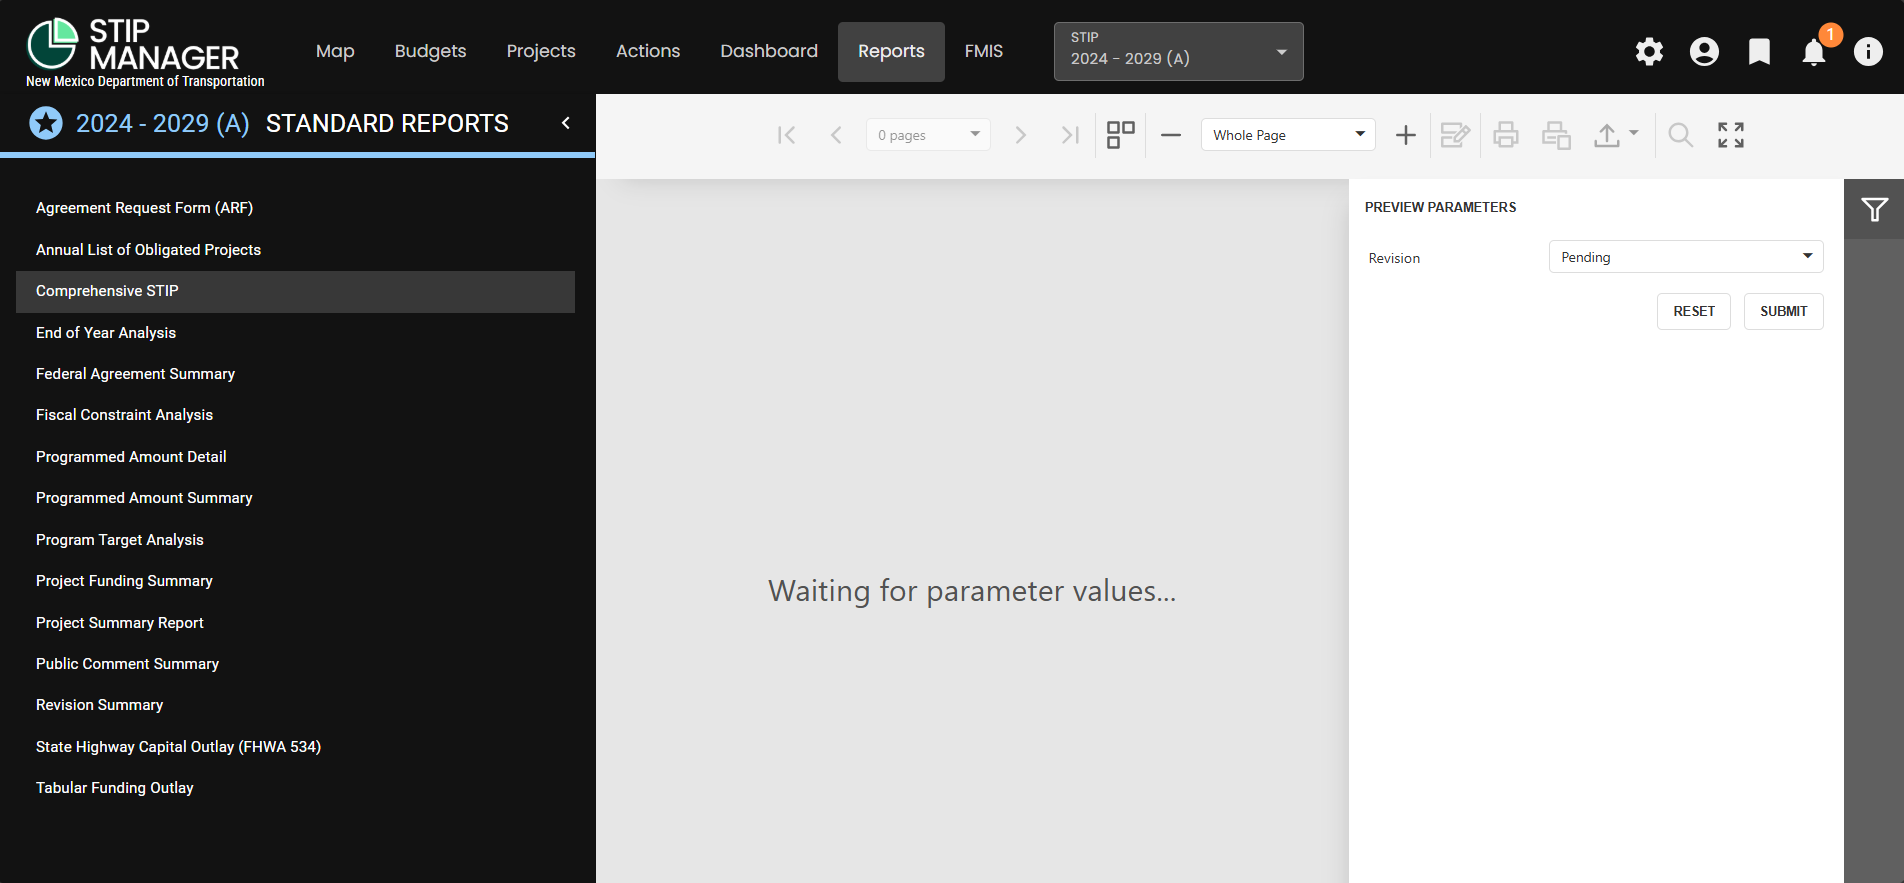Submit the preview parameters
1904x883 pixels.
[x=1783, y=311]
